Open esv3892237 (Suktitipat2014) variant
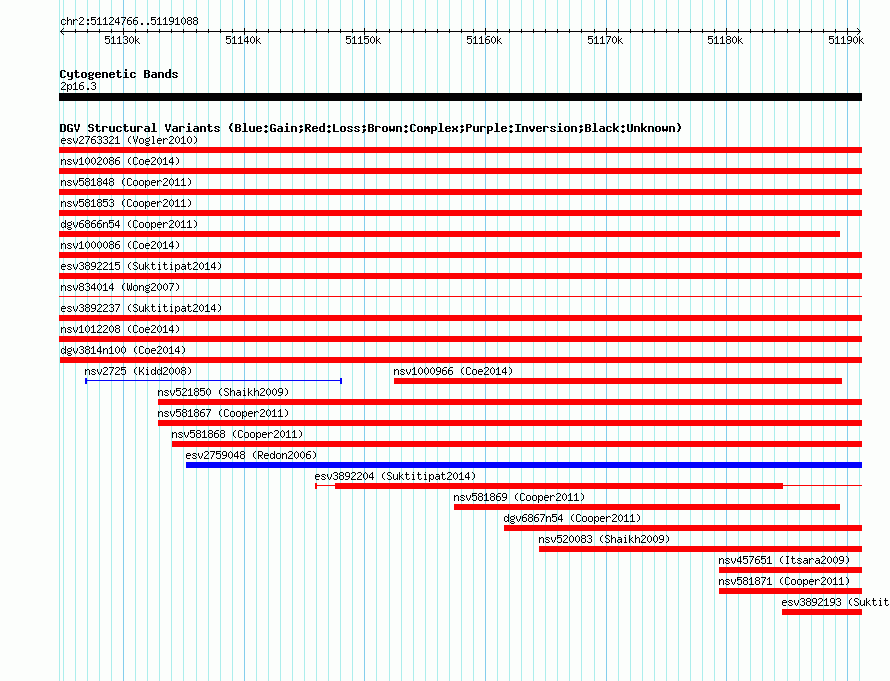The width and height of the screenshot is (890, 681). pyautogui.click(x=141, y=308)
